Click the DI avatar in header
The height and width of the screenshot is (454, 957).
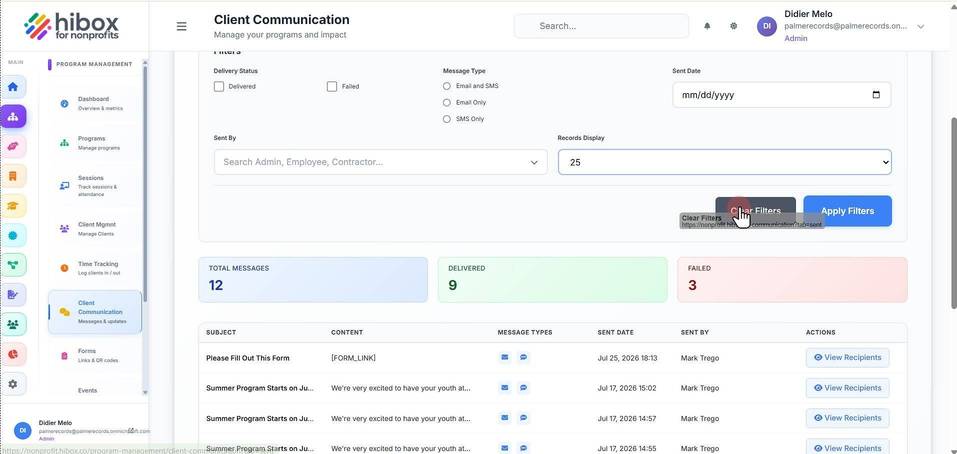click(x=767, y=26)
